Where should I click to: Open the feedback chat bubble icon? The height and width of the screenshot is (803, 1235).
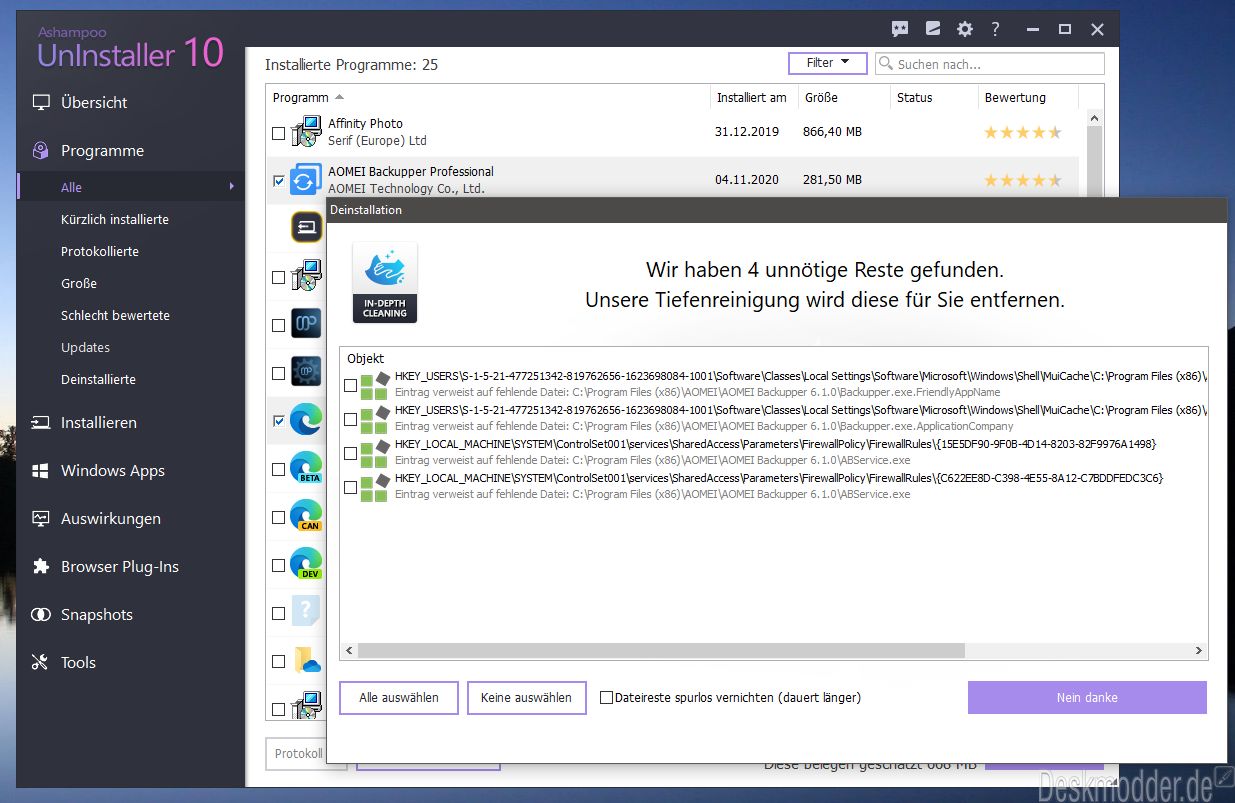900,29
